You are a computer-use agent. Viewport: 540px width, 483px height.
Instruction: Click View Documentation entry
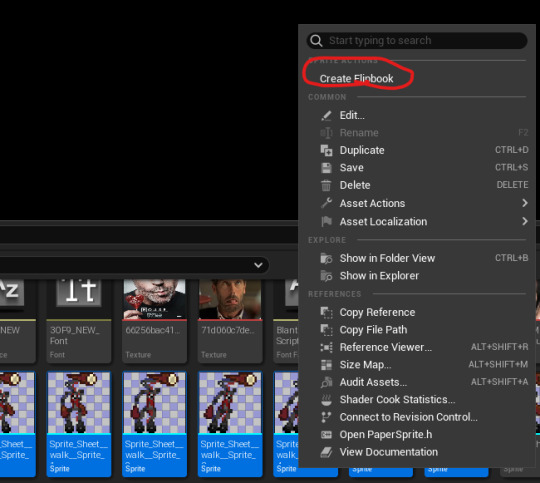click(389, 452)
